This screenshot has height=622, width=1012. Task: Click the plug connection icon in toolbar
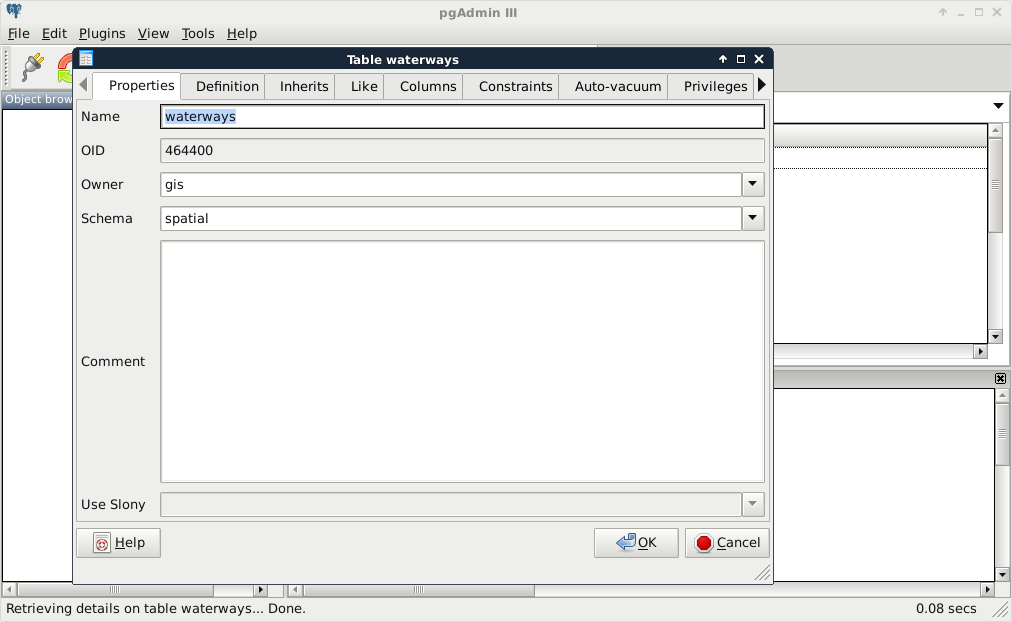tap(32, 67)
